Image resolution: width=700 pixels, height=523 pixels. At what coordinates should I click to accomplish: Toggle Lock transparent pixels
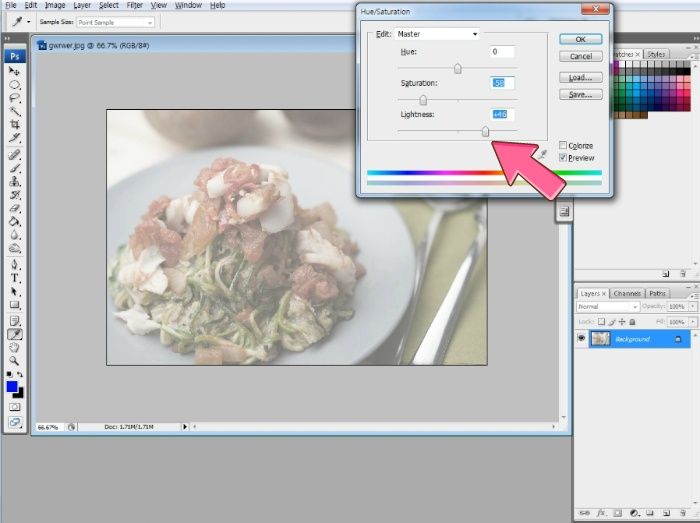tap(601, 322)
